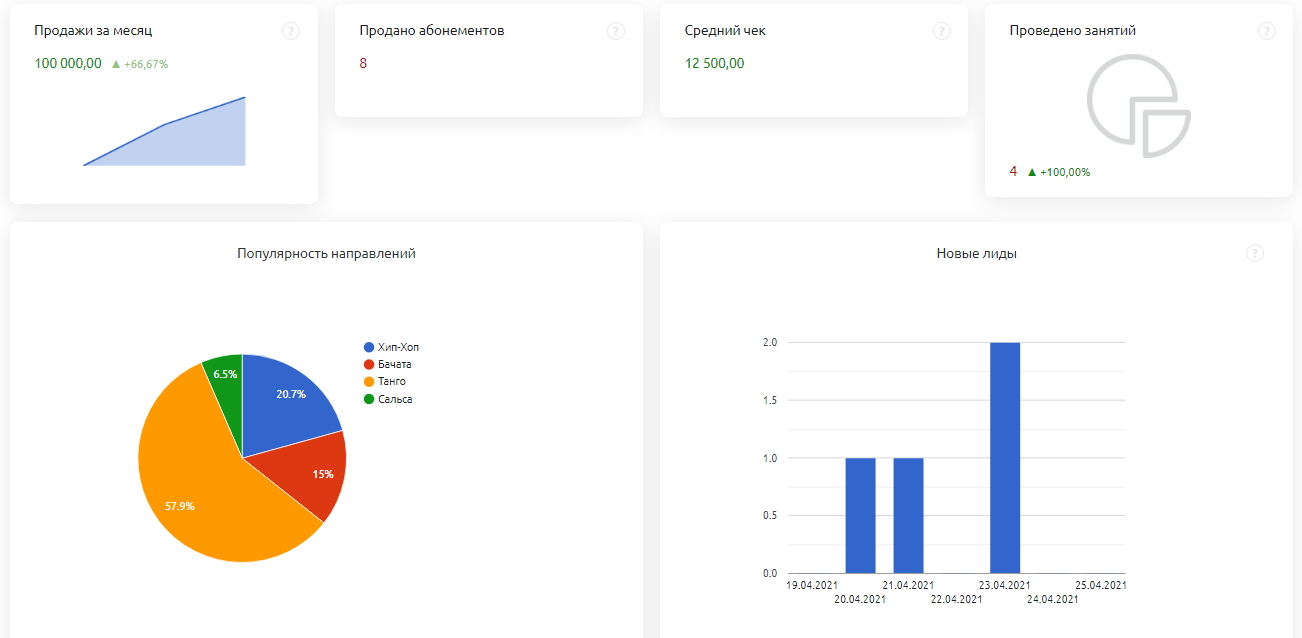The height and width of the screenshot is (638, 1302).
Task: Click question mark icon on Средний чек card
Action: 941,31
